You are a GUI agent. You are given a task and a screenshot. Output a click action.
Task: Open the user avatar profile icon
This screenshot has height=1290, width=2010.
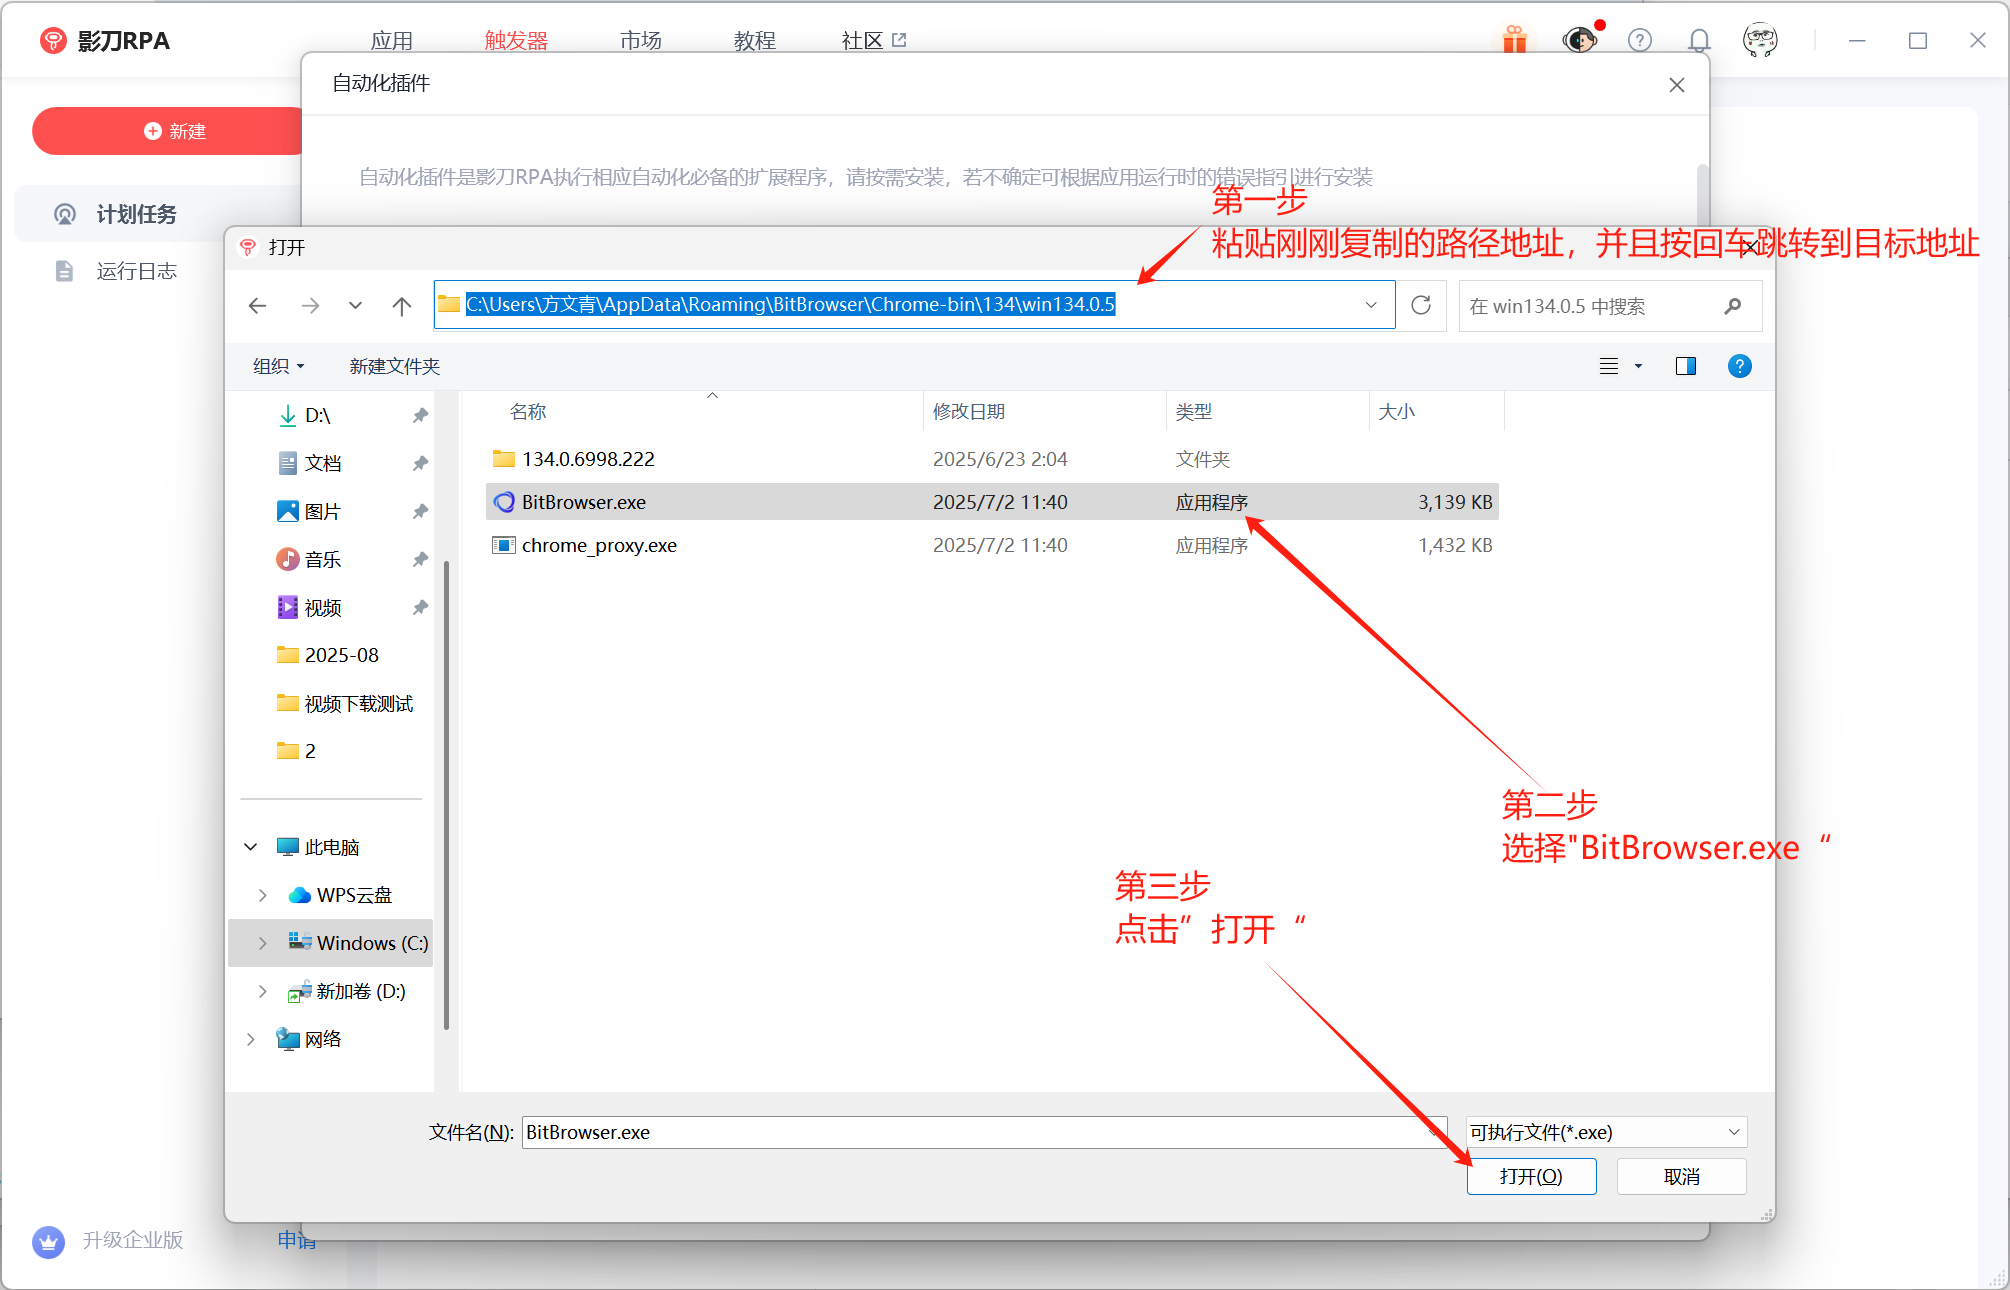pyautogui.click(x=1760, y=40)
